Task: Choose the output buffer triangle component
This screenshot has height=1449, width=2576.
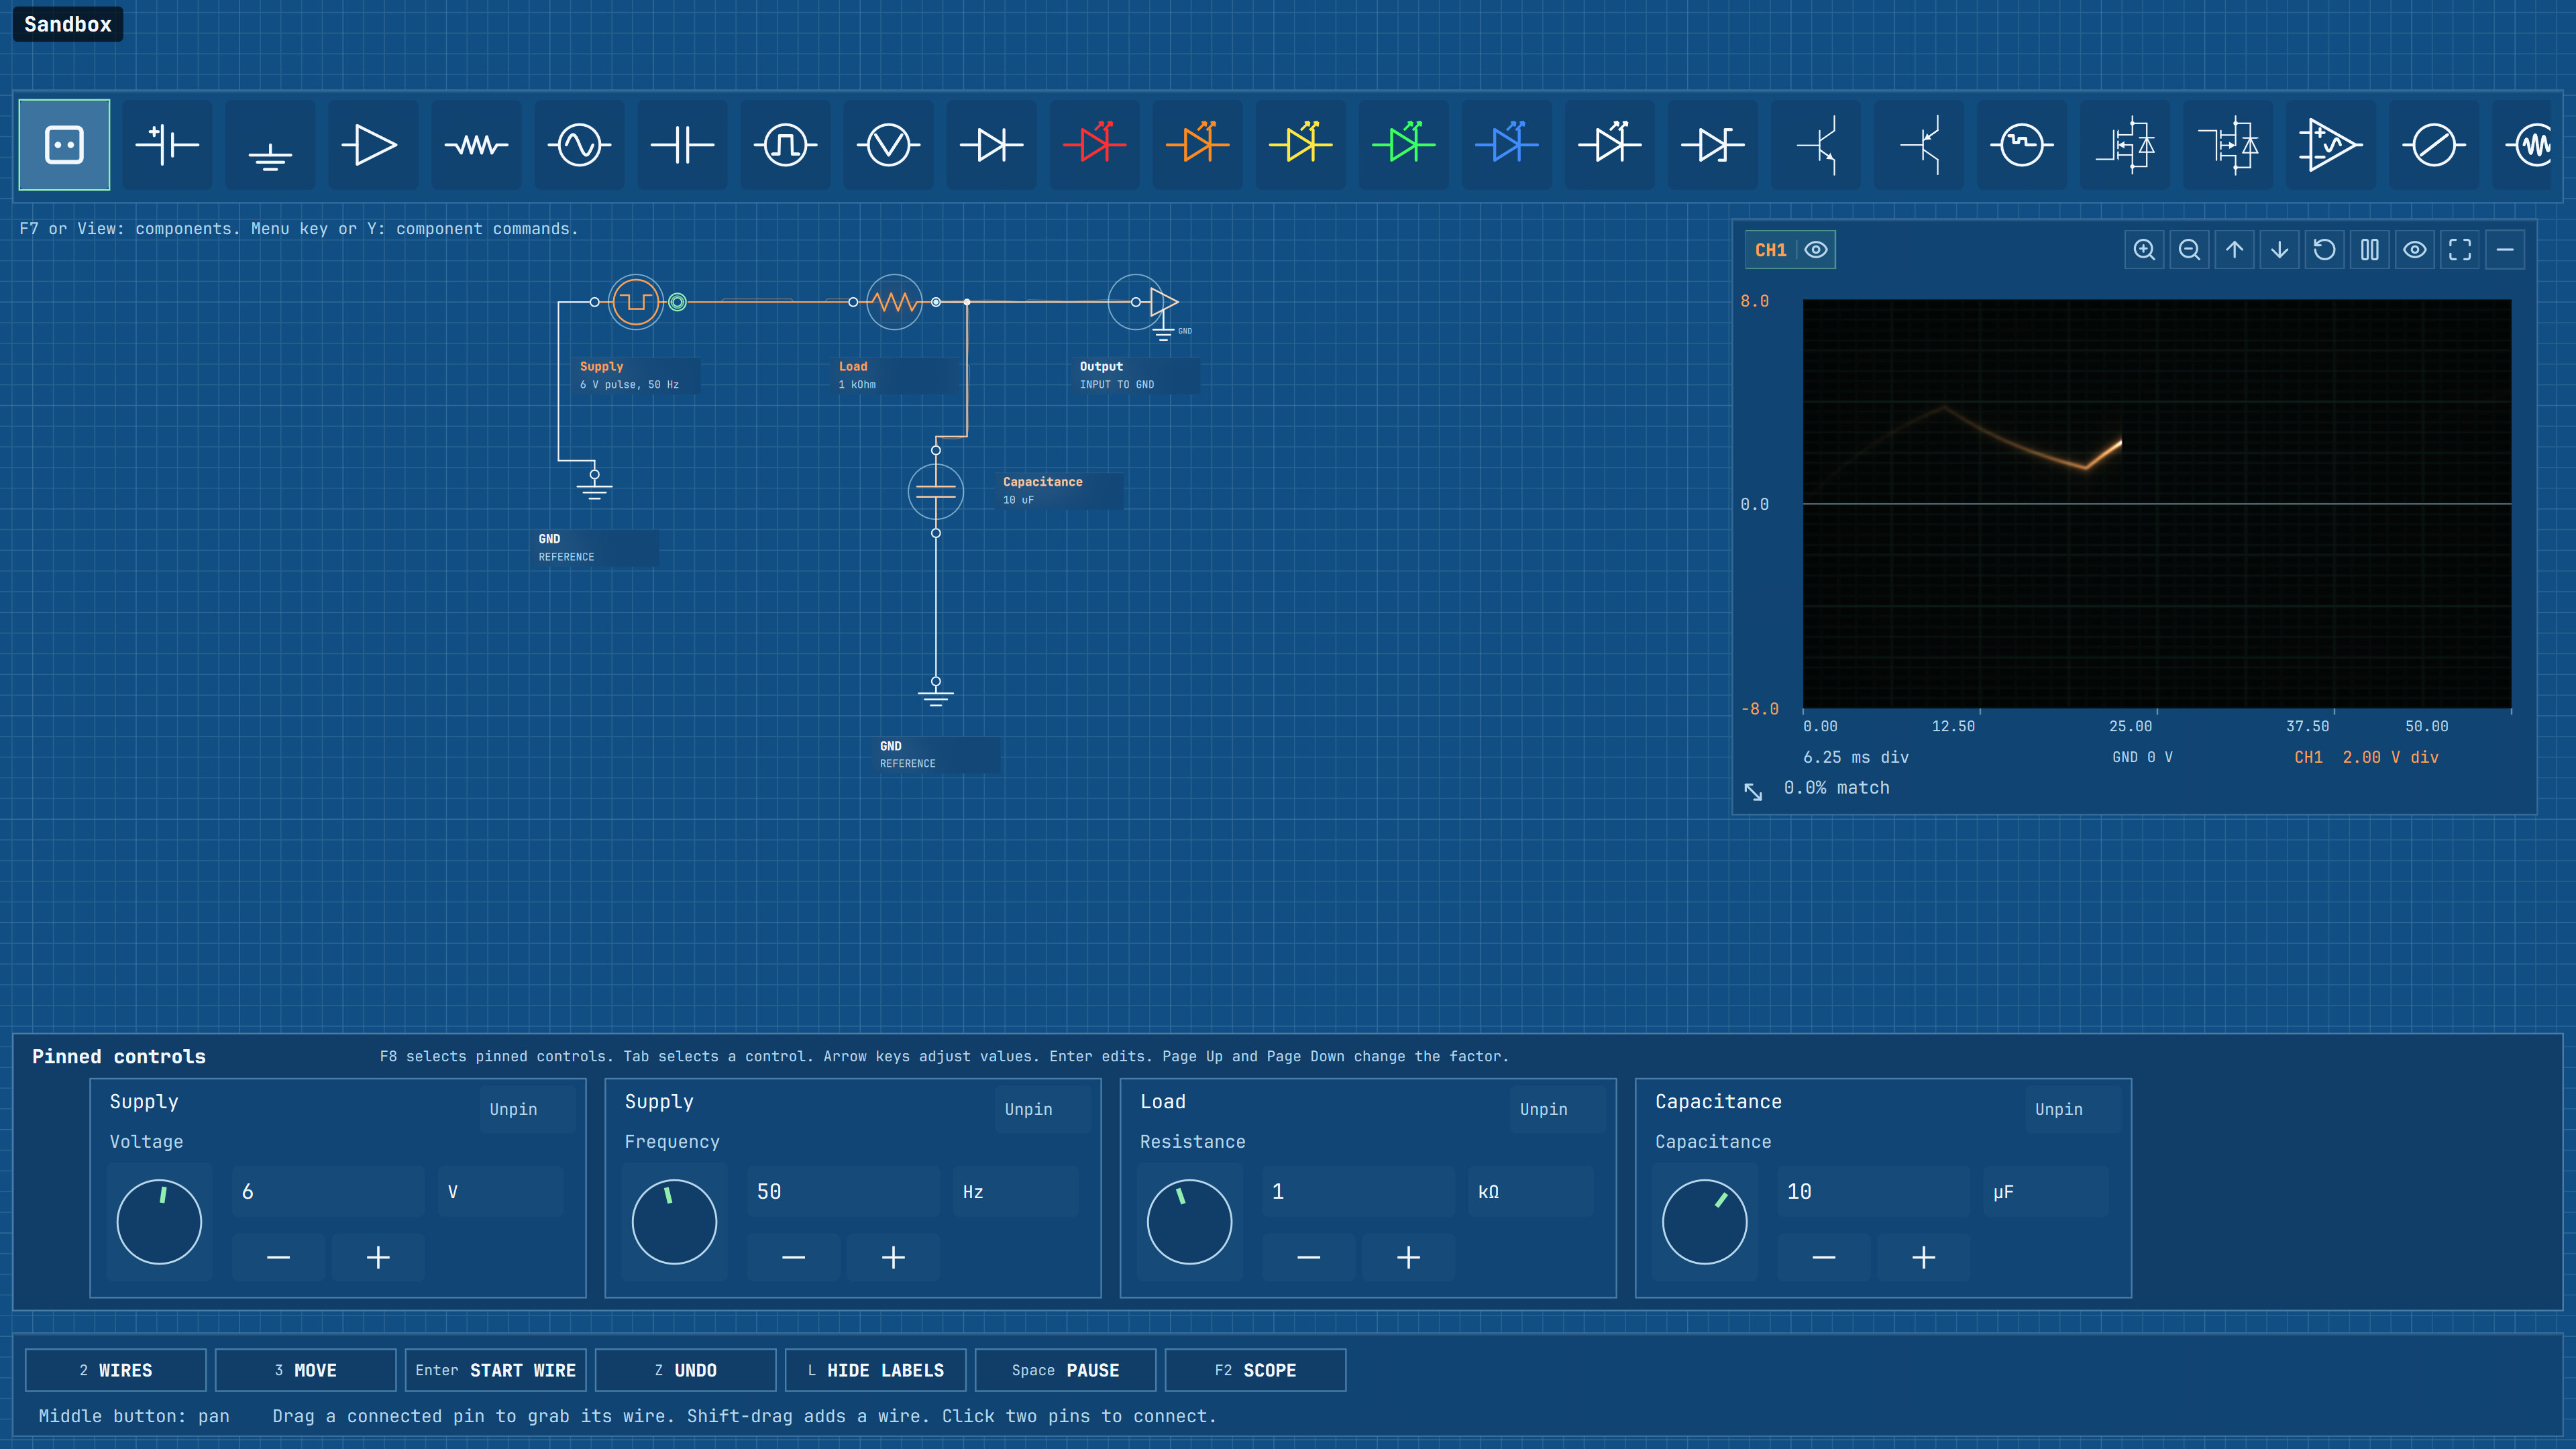Action: tap(373, 145)
